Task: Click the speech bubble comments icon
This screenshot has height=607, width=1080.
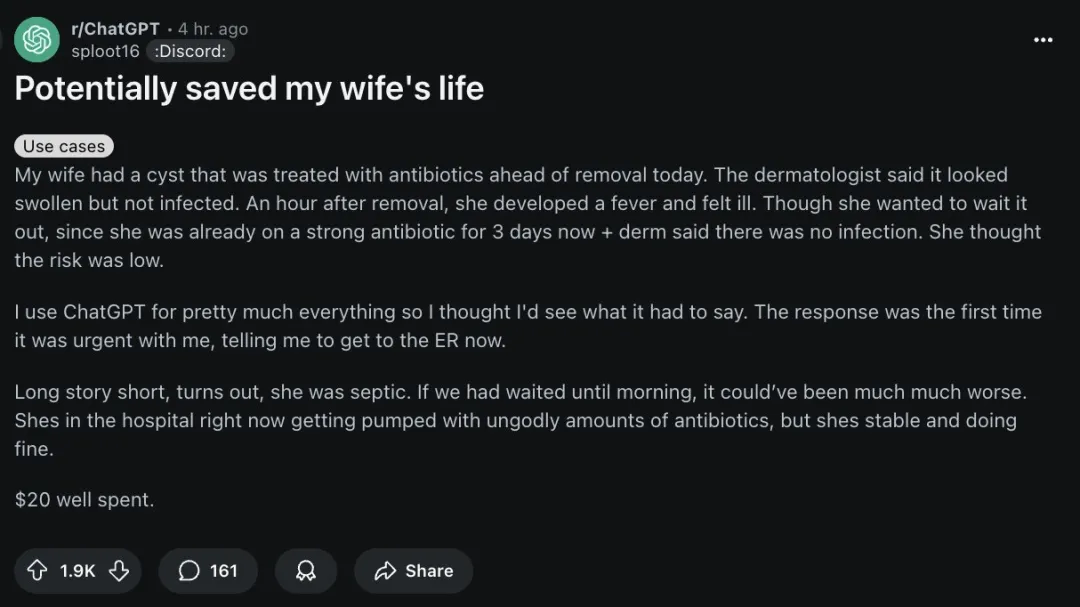Action: click(189, 570)
